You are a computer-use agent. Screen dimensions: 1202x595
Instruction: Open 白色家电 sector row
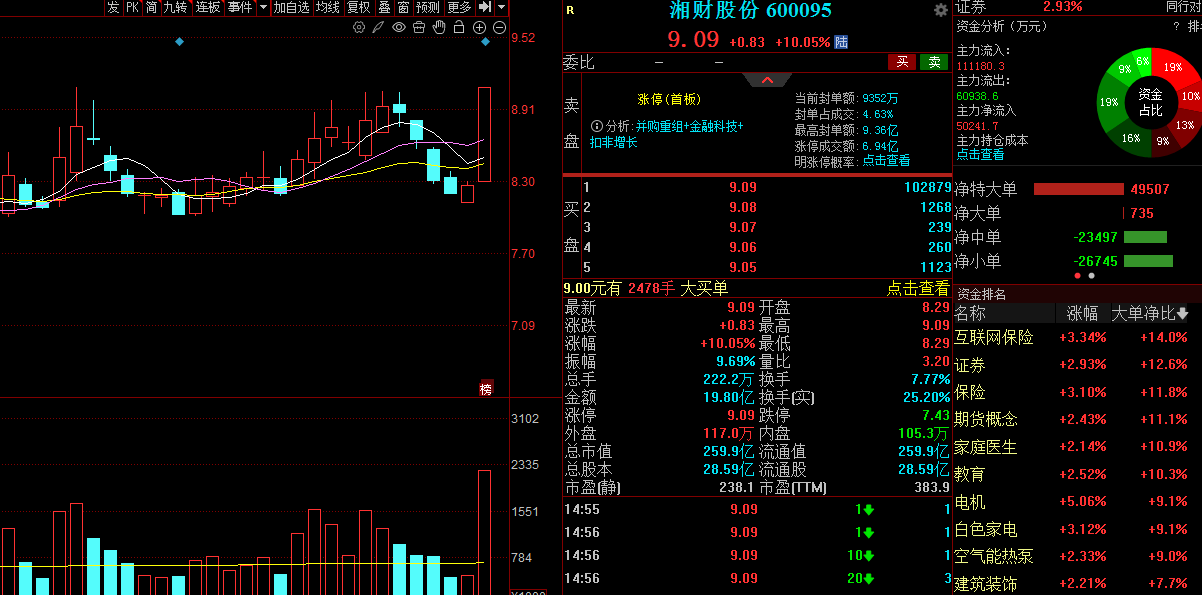pyautogui.click(x=1077, y=530)
